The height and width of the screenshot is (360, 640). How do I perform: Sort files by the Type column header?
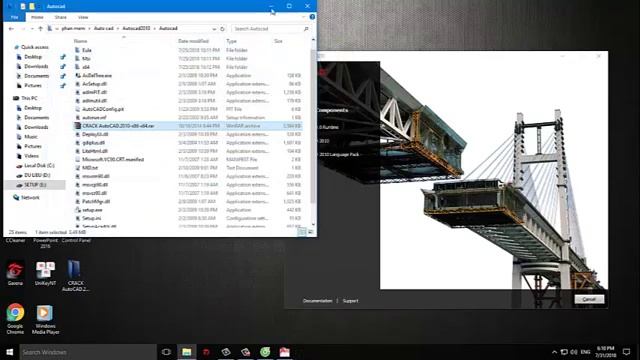(231, 41)
